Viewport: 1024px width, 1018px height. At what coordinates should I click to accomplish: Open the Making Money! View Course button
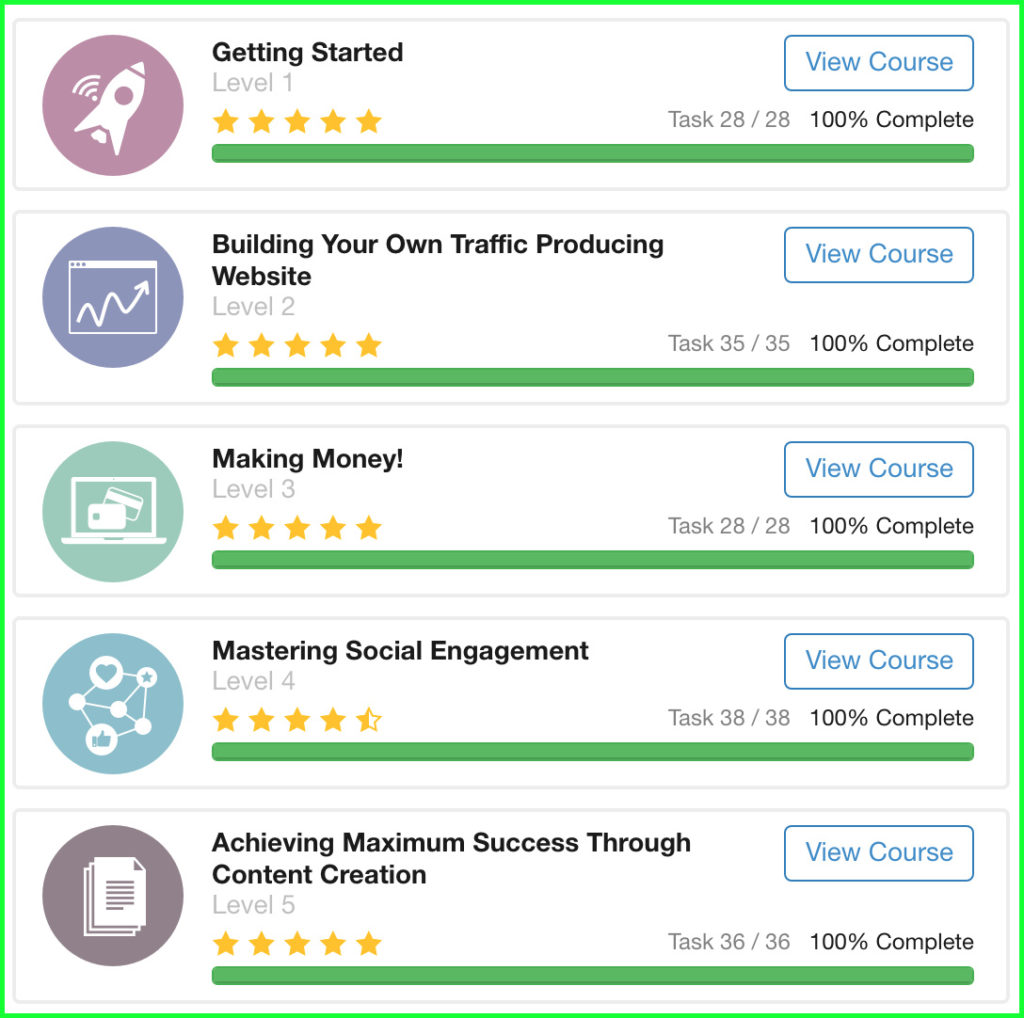pyautogui.click(x=878, y=469)
